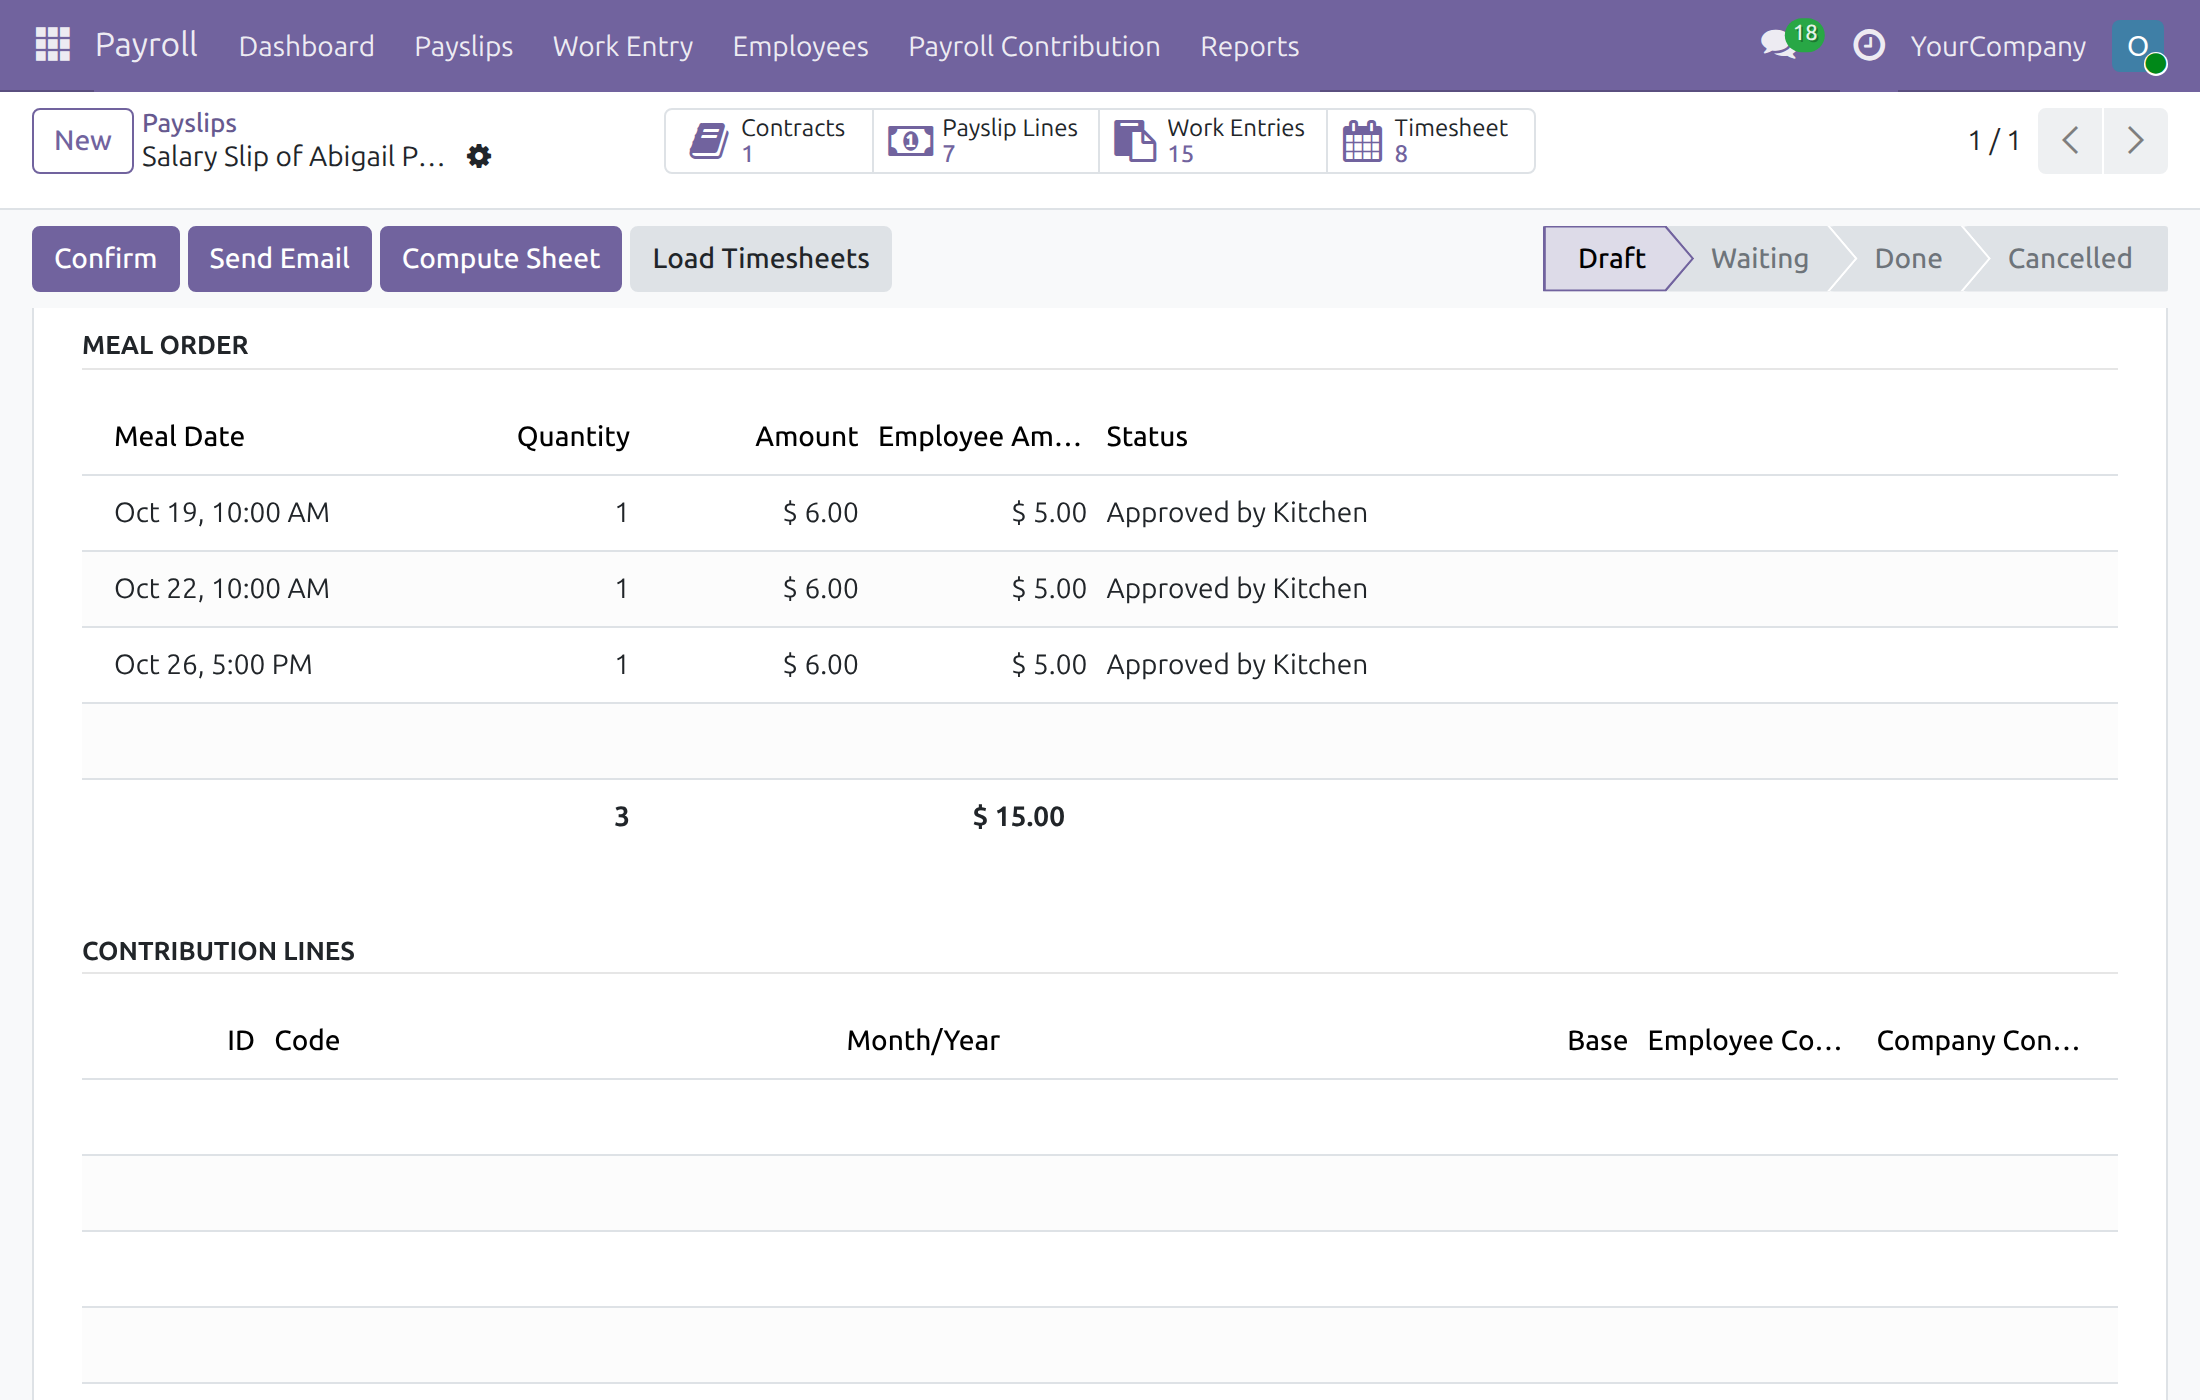Screen dimensions: 2200x1400
Task: Select the Waiting status stage
Action: pyautogui.click(x=1759, y=259)
